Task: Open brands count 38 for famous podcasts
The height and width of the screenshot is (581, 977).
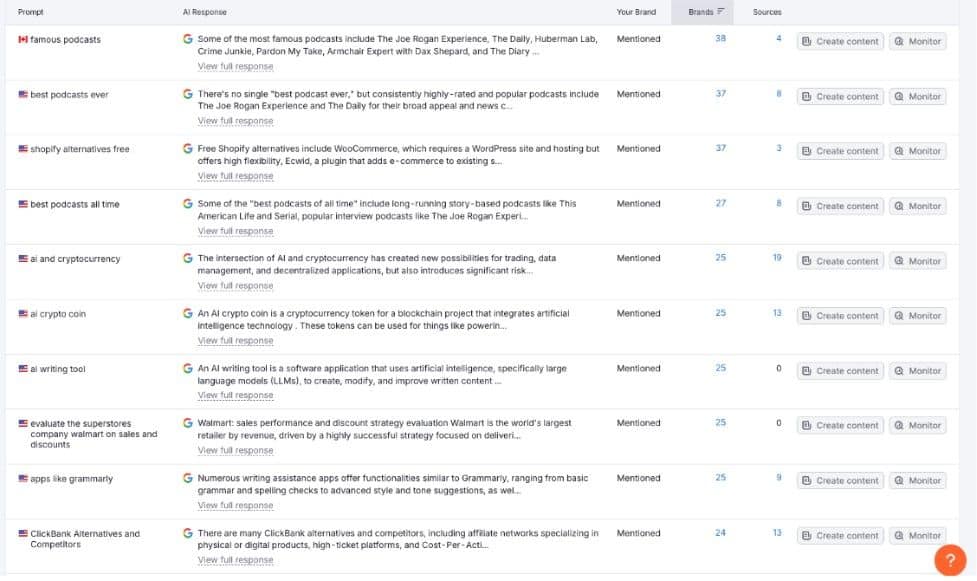Action: click(x=720, y=39)
